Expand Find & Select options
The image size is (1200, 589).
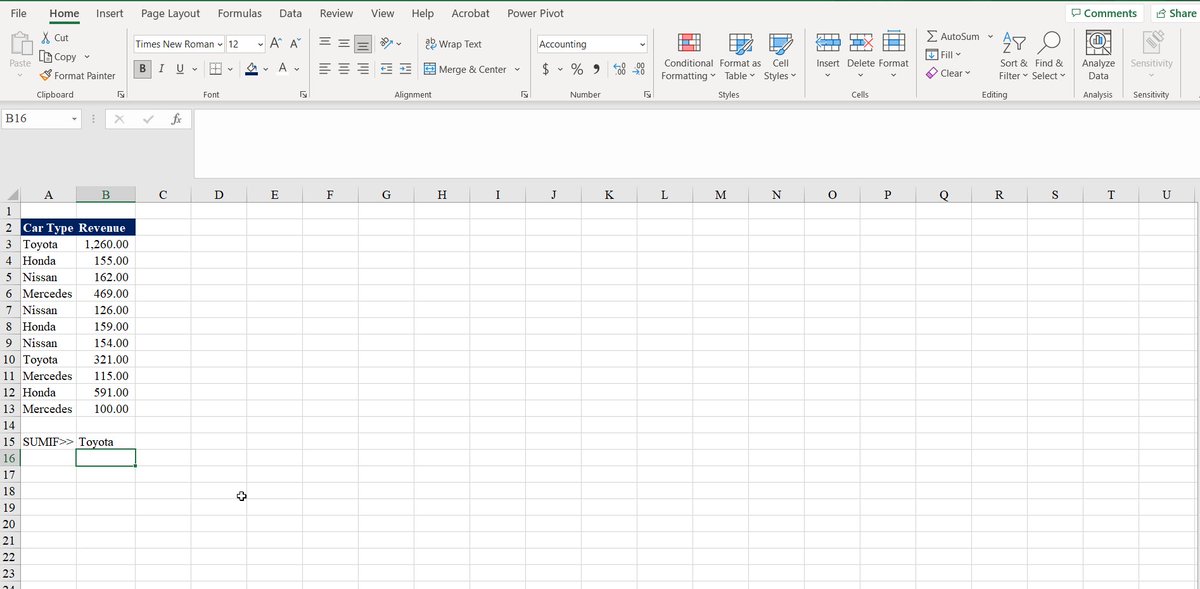pyautogui.click(x=1049, y=57)
